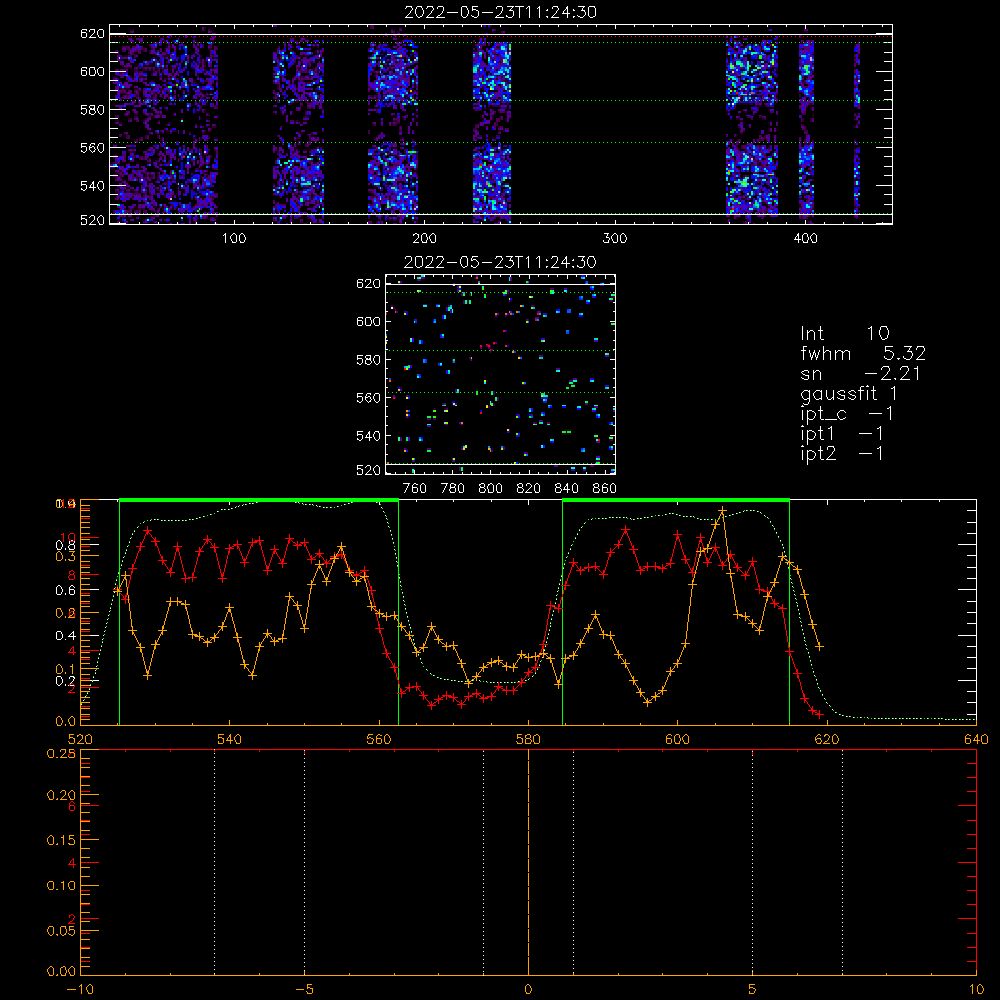Click the x-axis label 820 on the small square plot

click(529, 489)
